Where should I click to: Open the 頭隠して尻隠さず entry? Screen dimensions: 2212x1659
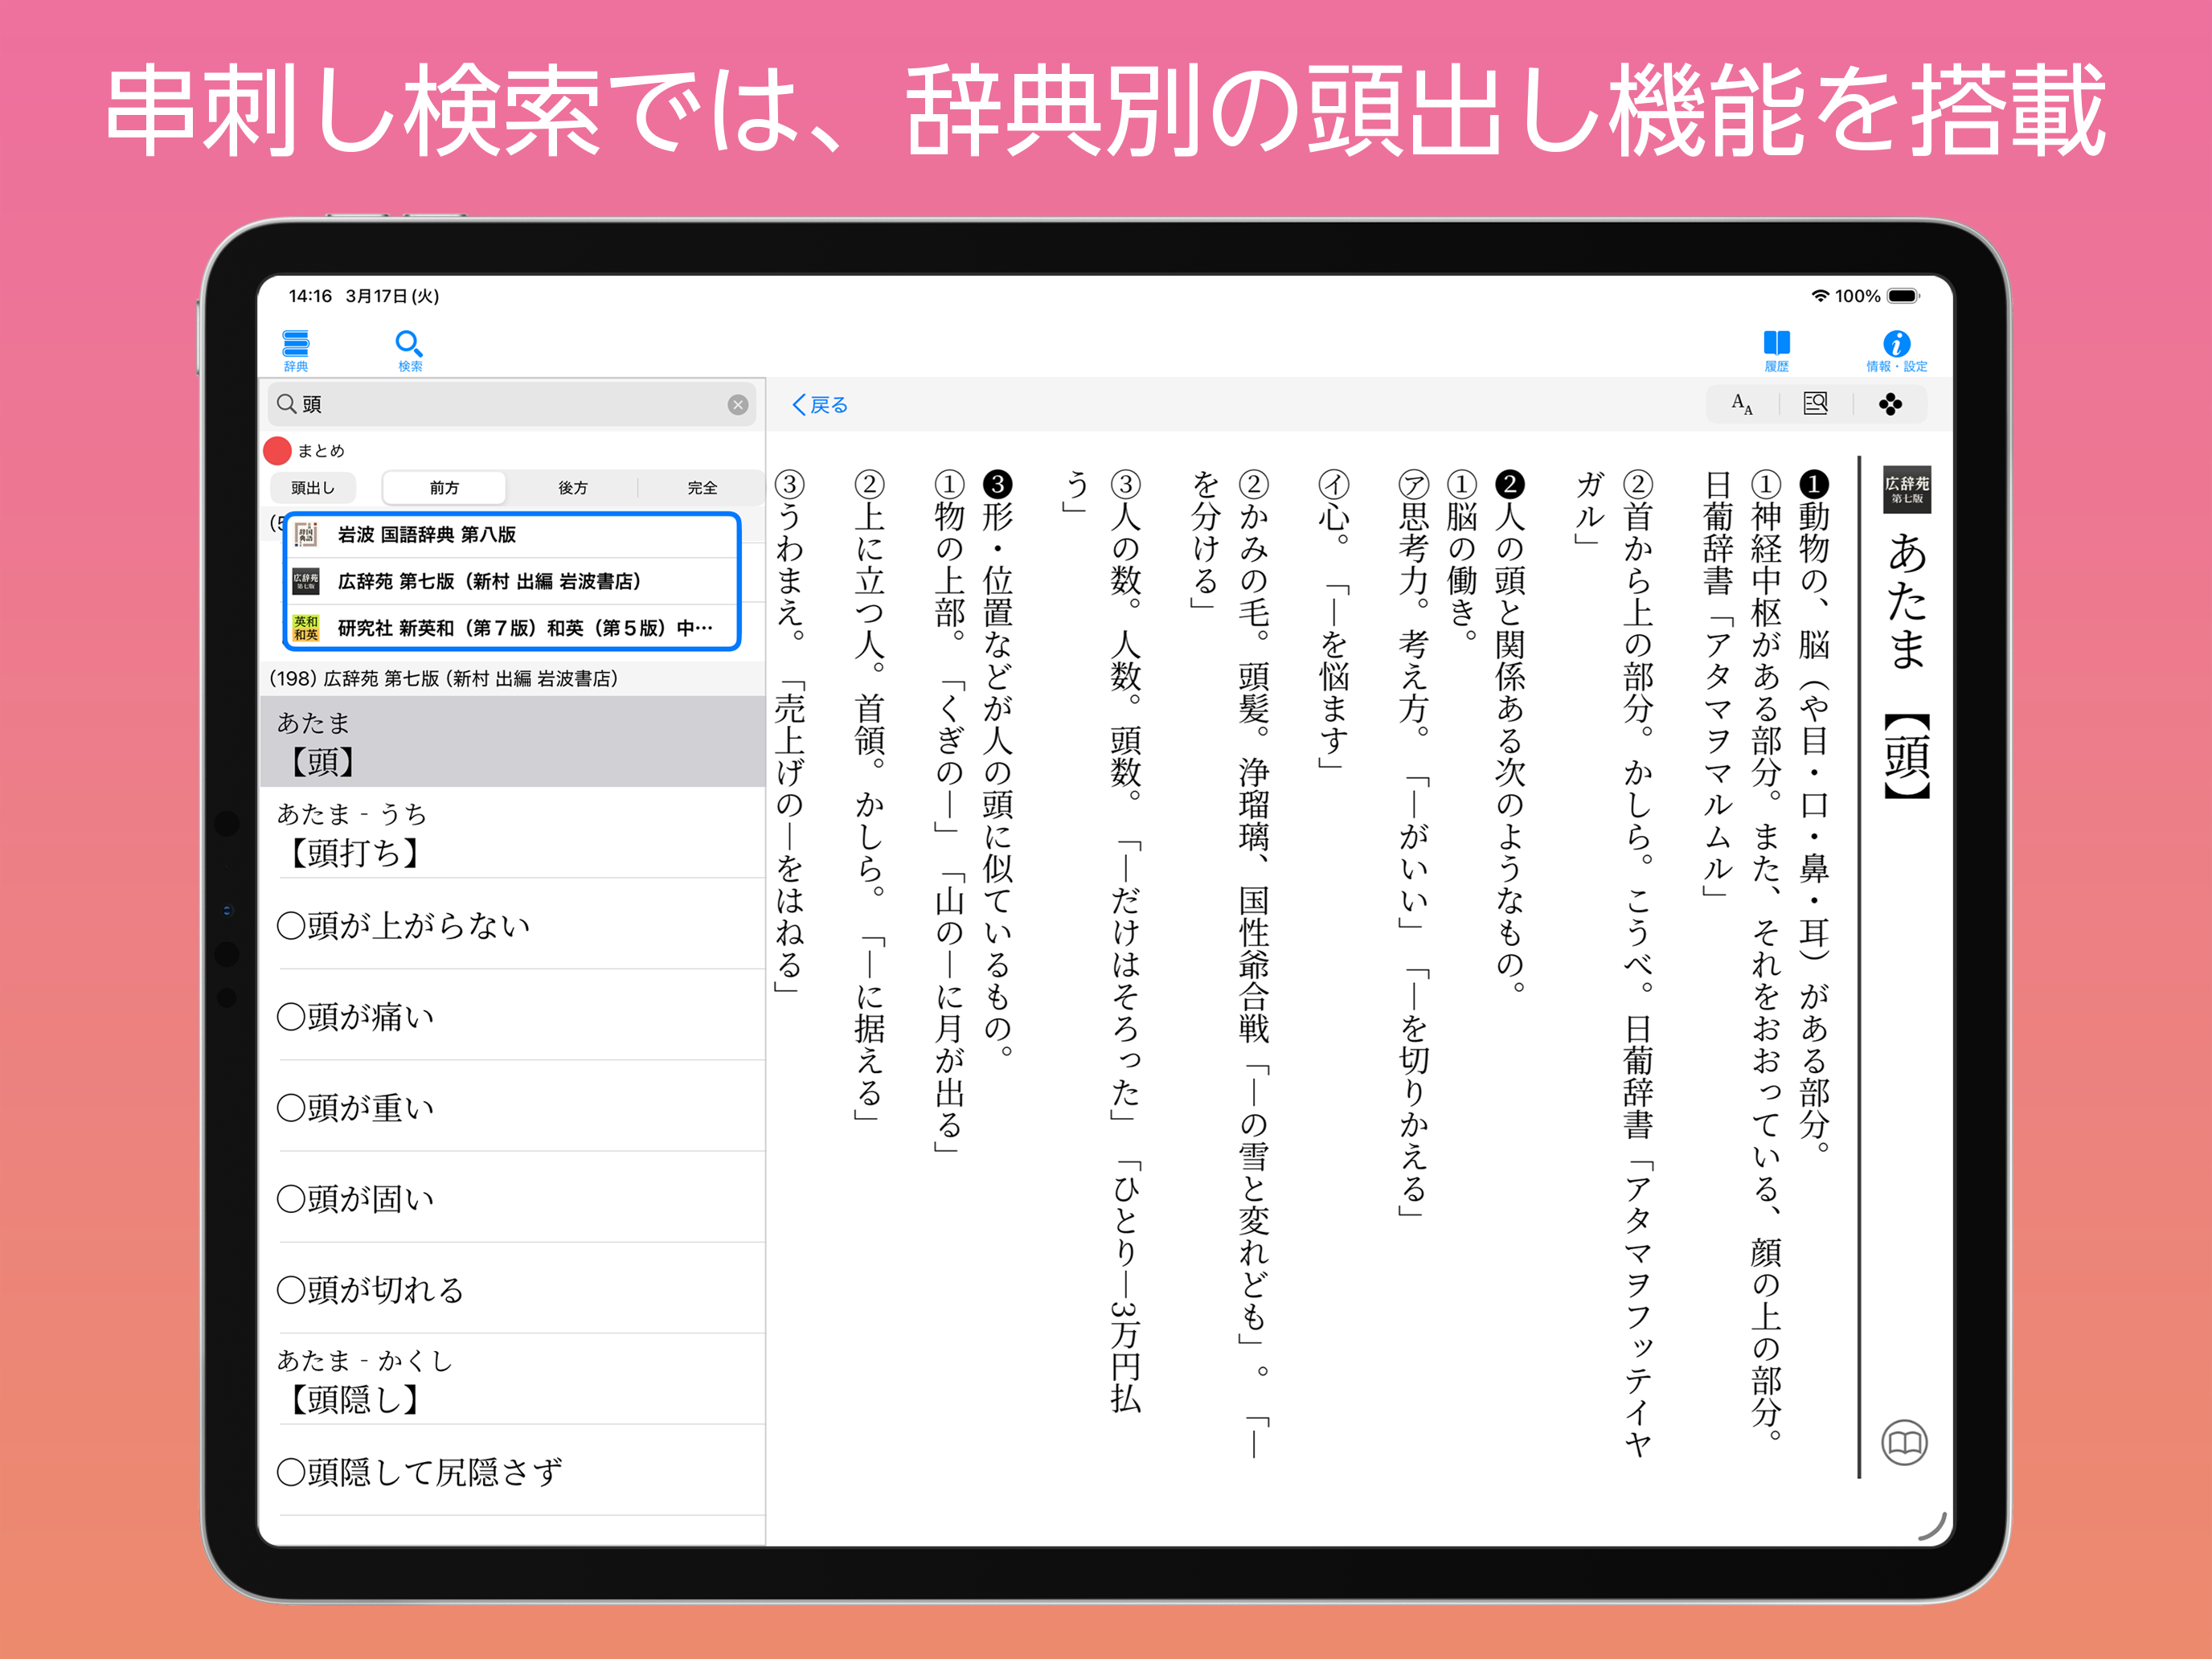(512, 1471)
